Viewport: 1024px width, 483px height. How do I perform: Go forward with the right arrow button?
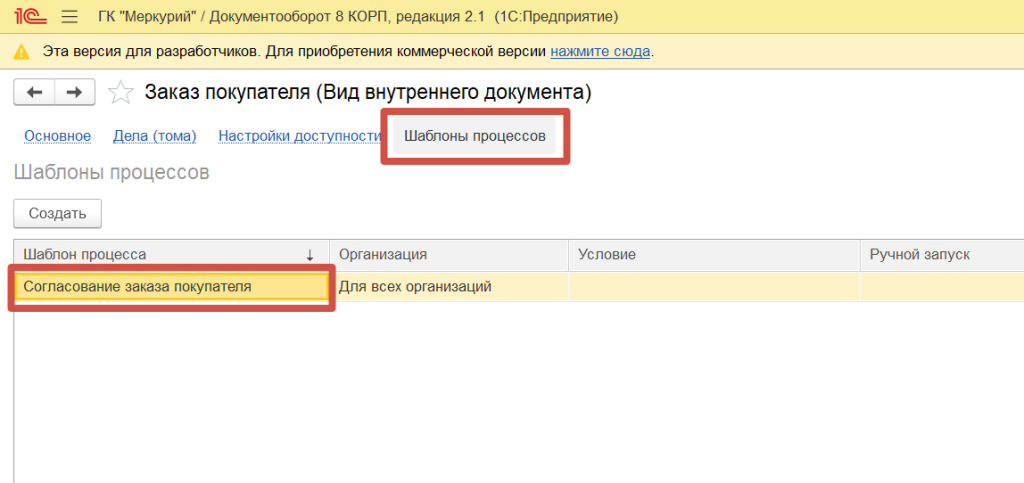(x=74, y=93)
